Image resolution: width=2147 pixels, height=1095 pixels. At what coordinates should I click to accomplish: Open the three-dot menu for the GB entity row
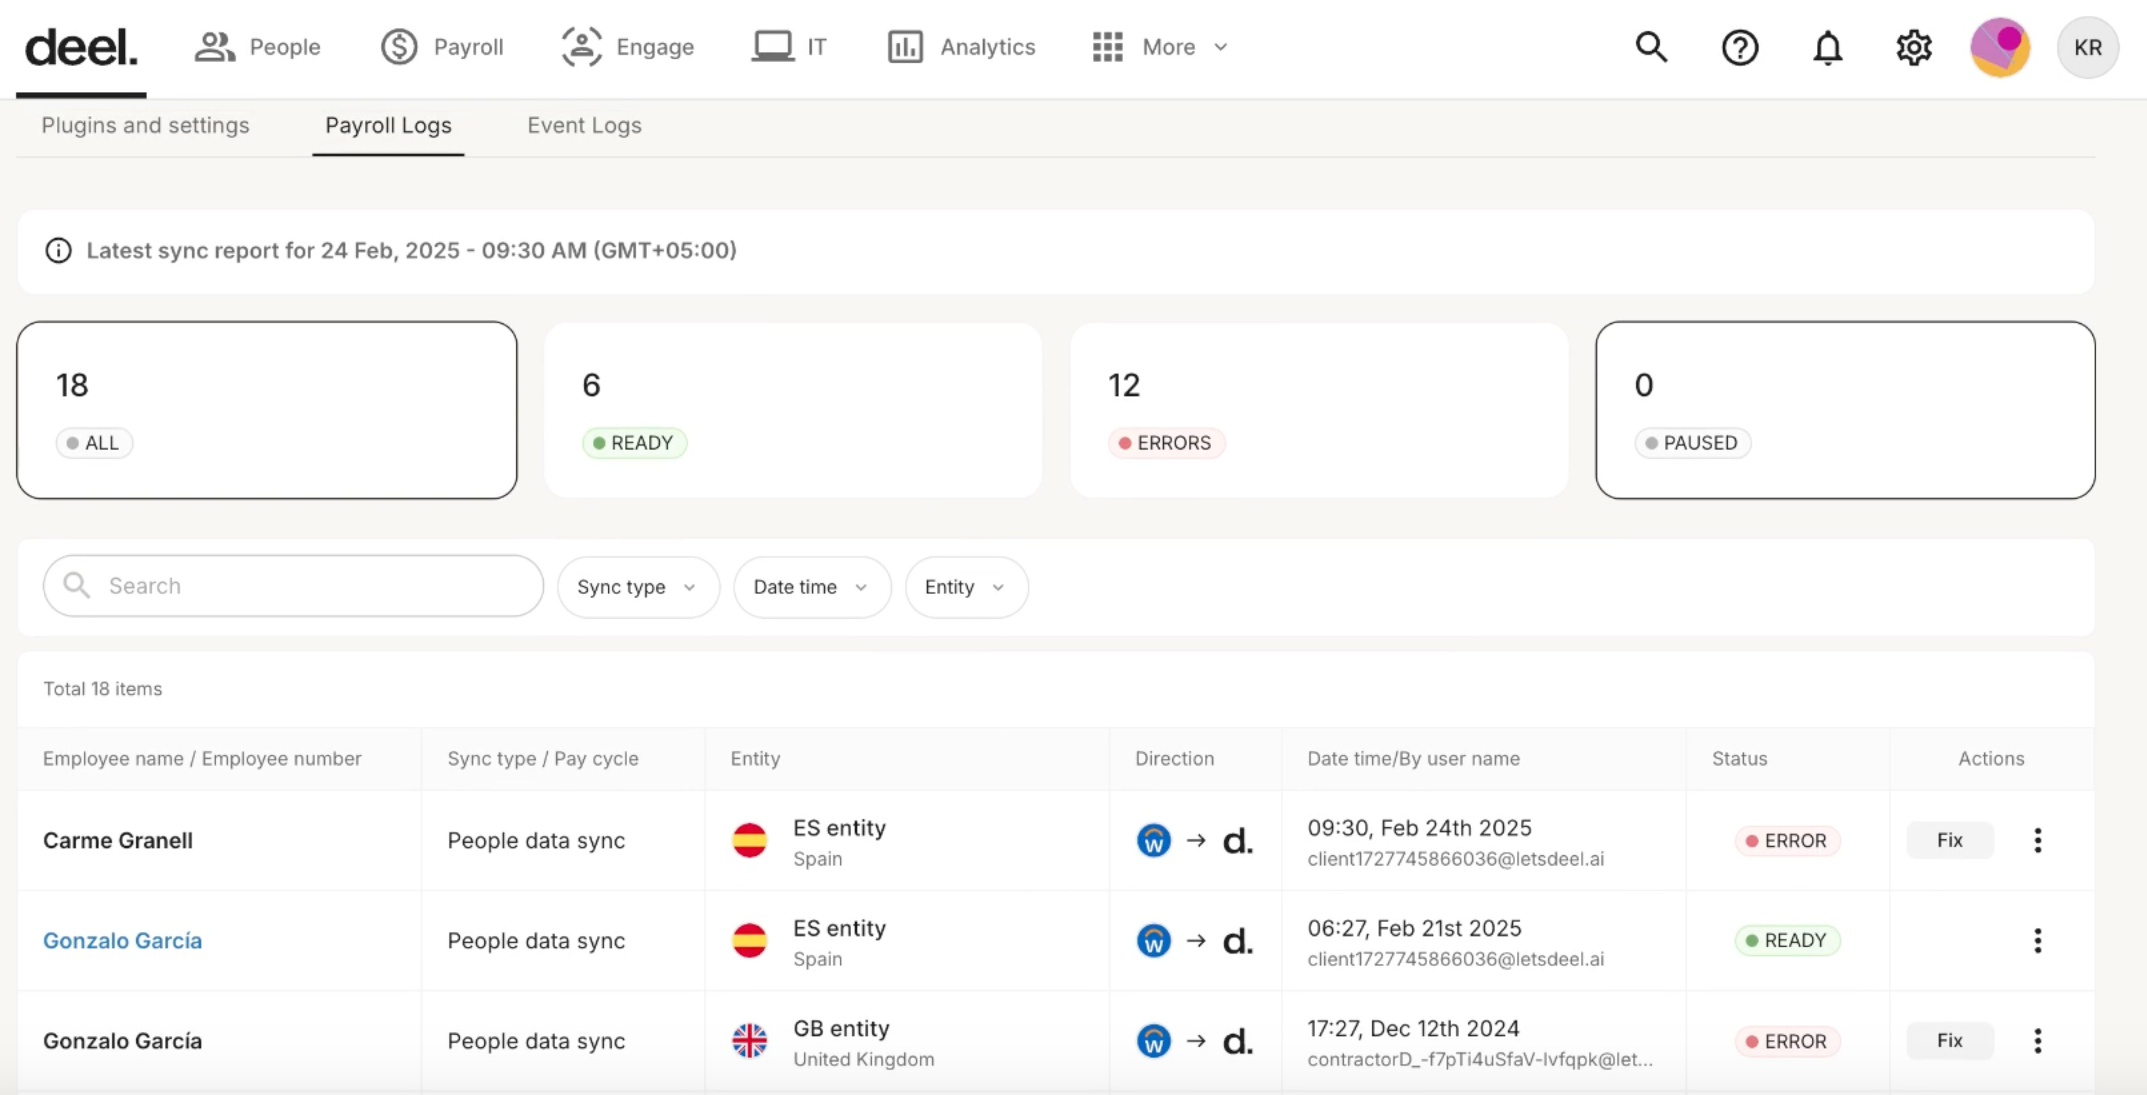click(x=2037, y=1040)
